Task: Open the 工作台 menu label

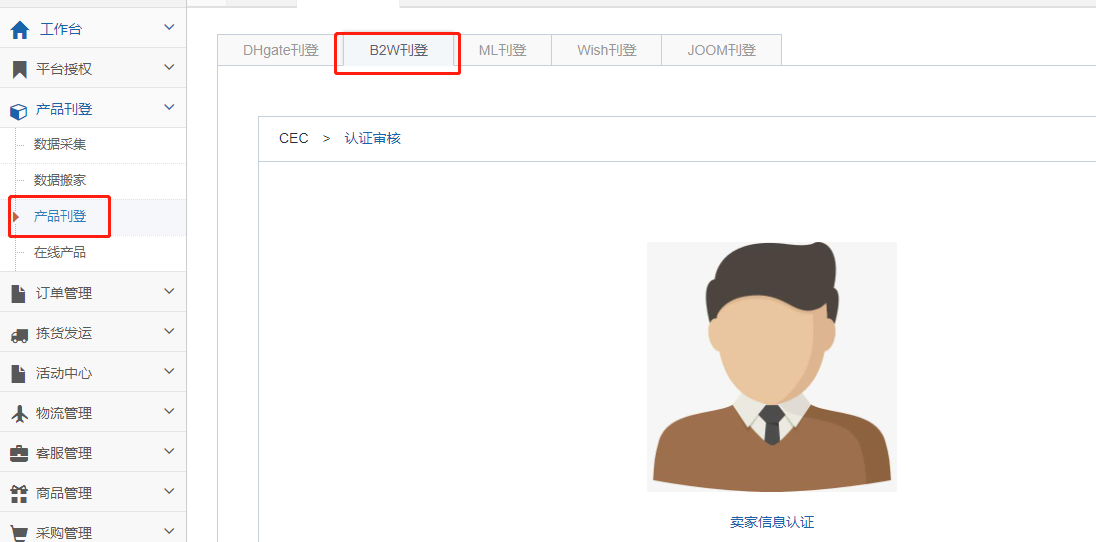Action: click(x=61, y=29)
